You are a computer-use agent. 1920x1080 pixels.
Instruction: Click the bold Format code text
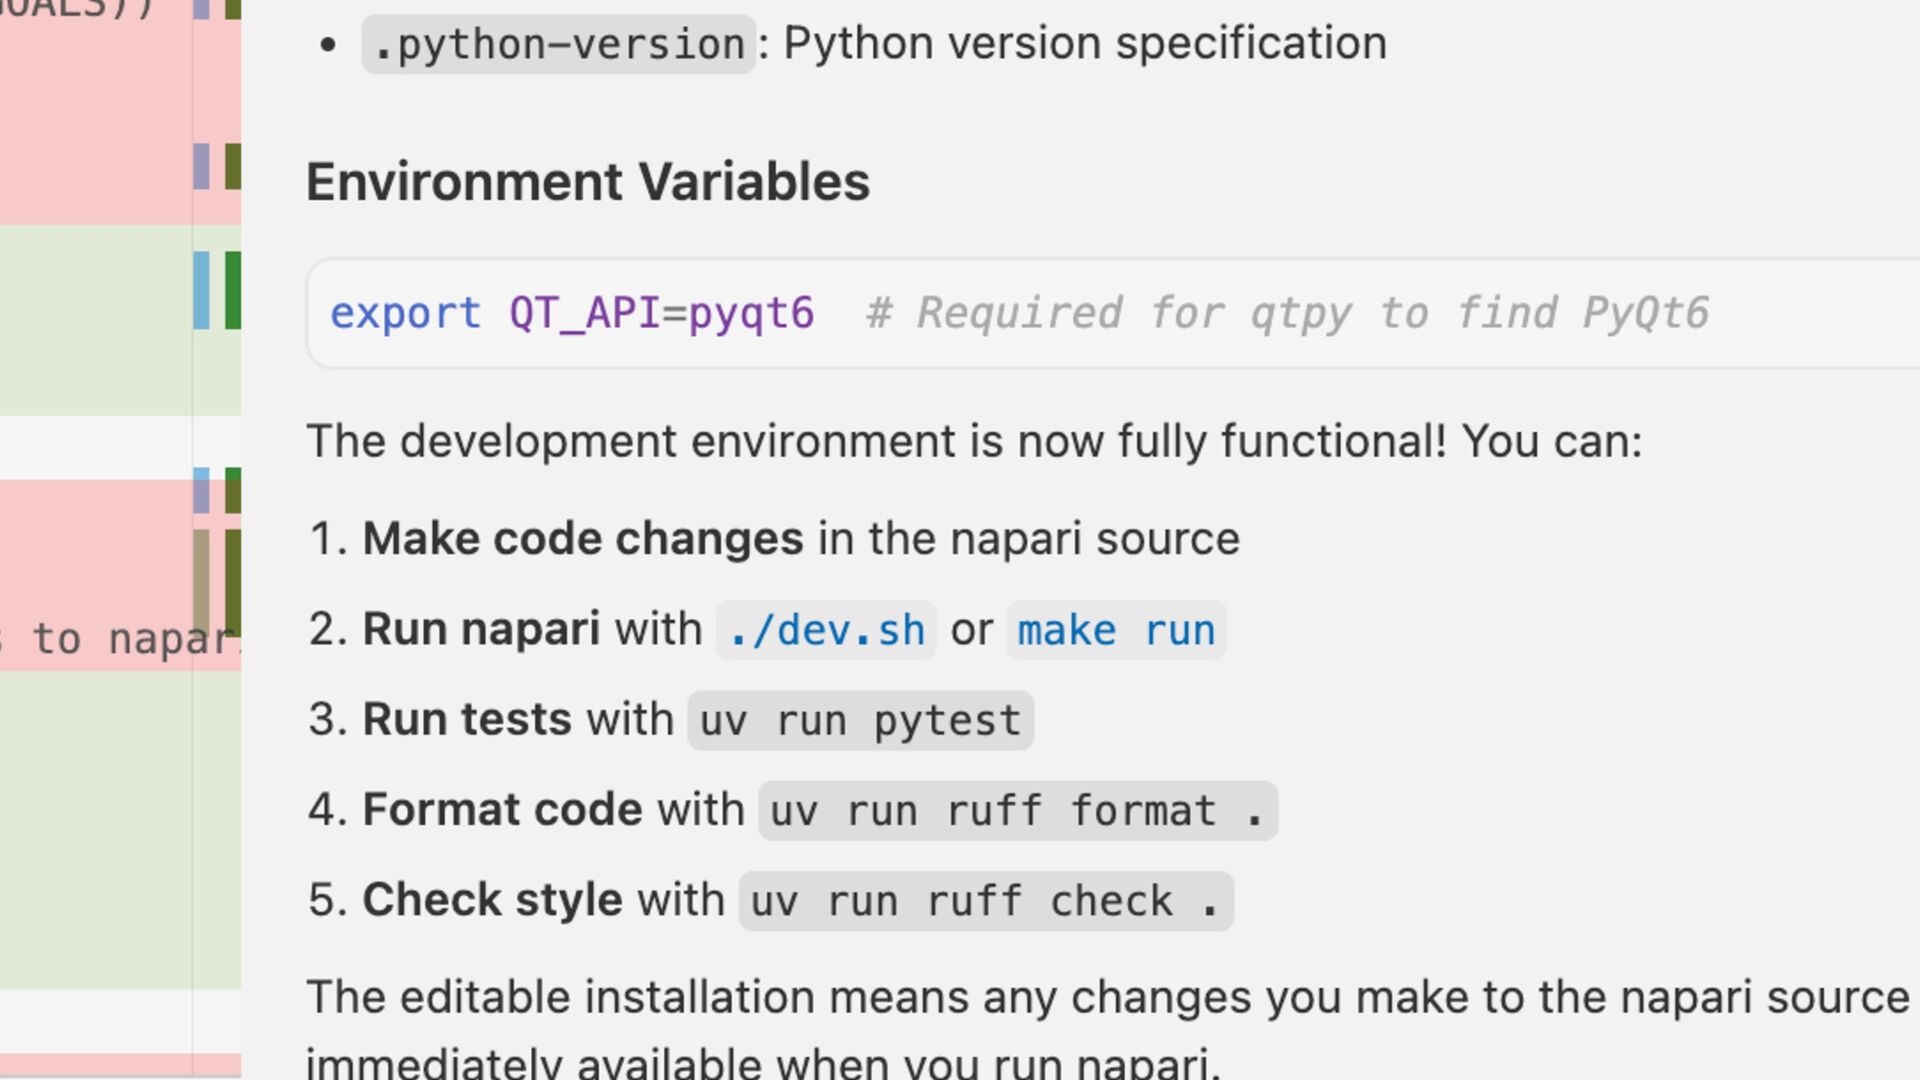[502, 810]
